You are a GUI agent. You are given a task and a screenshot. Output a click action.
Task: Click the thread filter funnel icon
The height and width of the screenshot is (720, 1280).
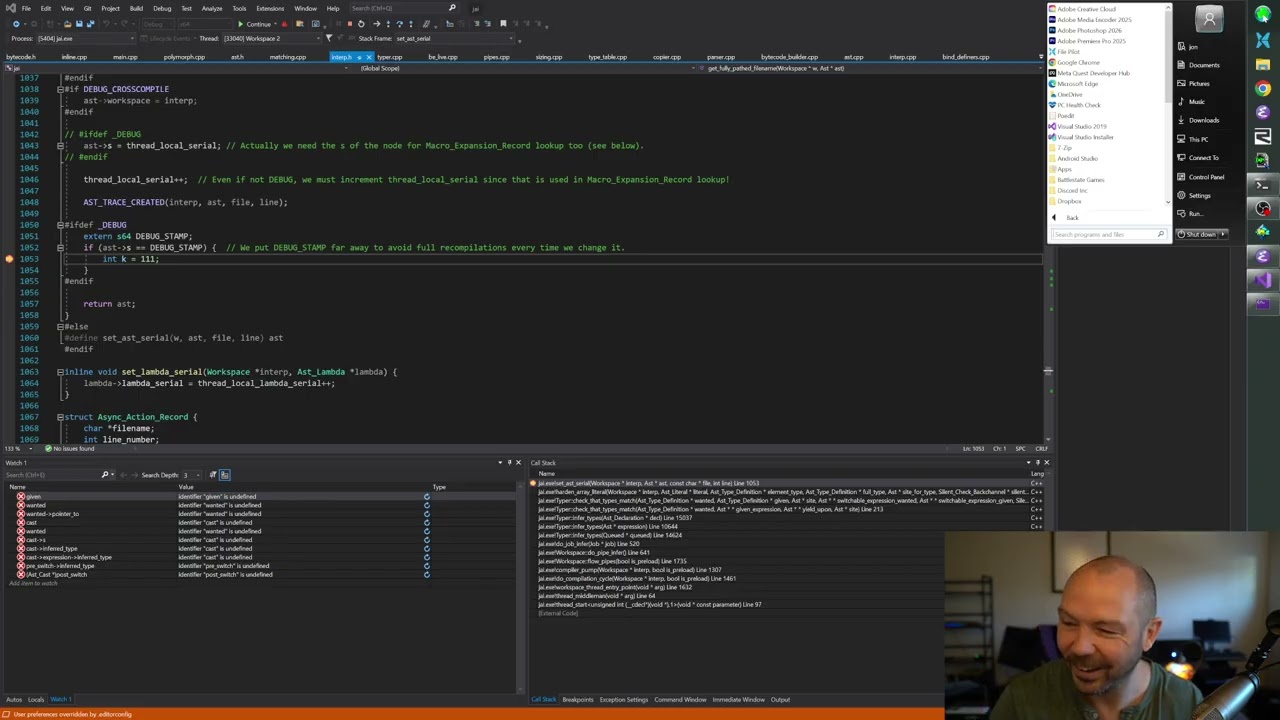[329, 38]
